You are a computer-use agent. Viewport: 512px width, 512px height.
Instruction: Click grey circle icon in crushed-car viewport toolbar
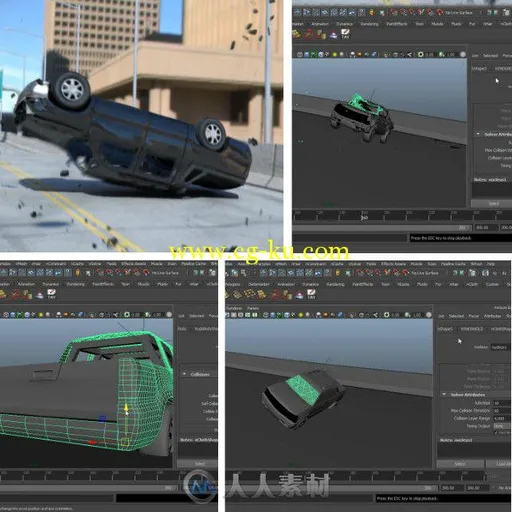(x=463, y=54)
